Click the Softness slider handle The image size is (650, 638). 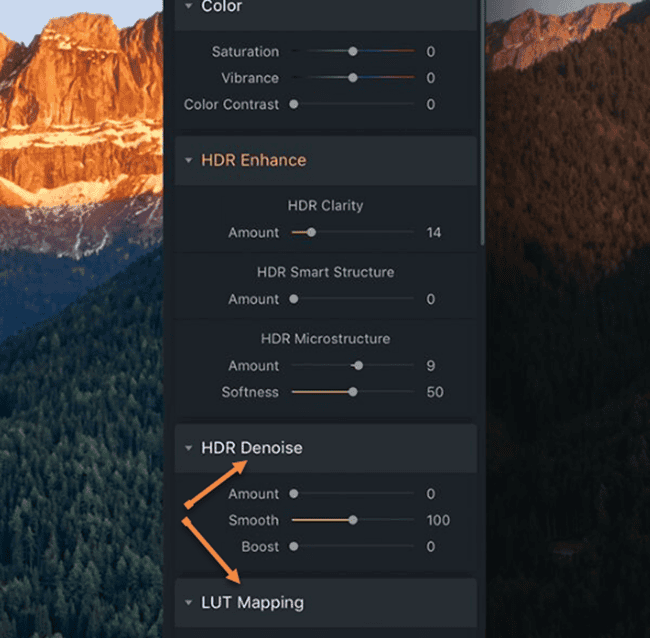click(x=353, y=392)
